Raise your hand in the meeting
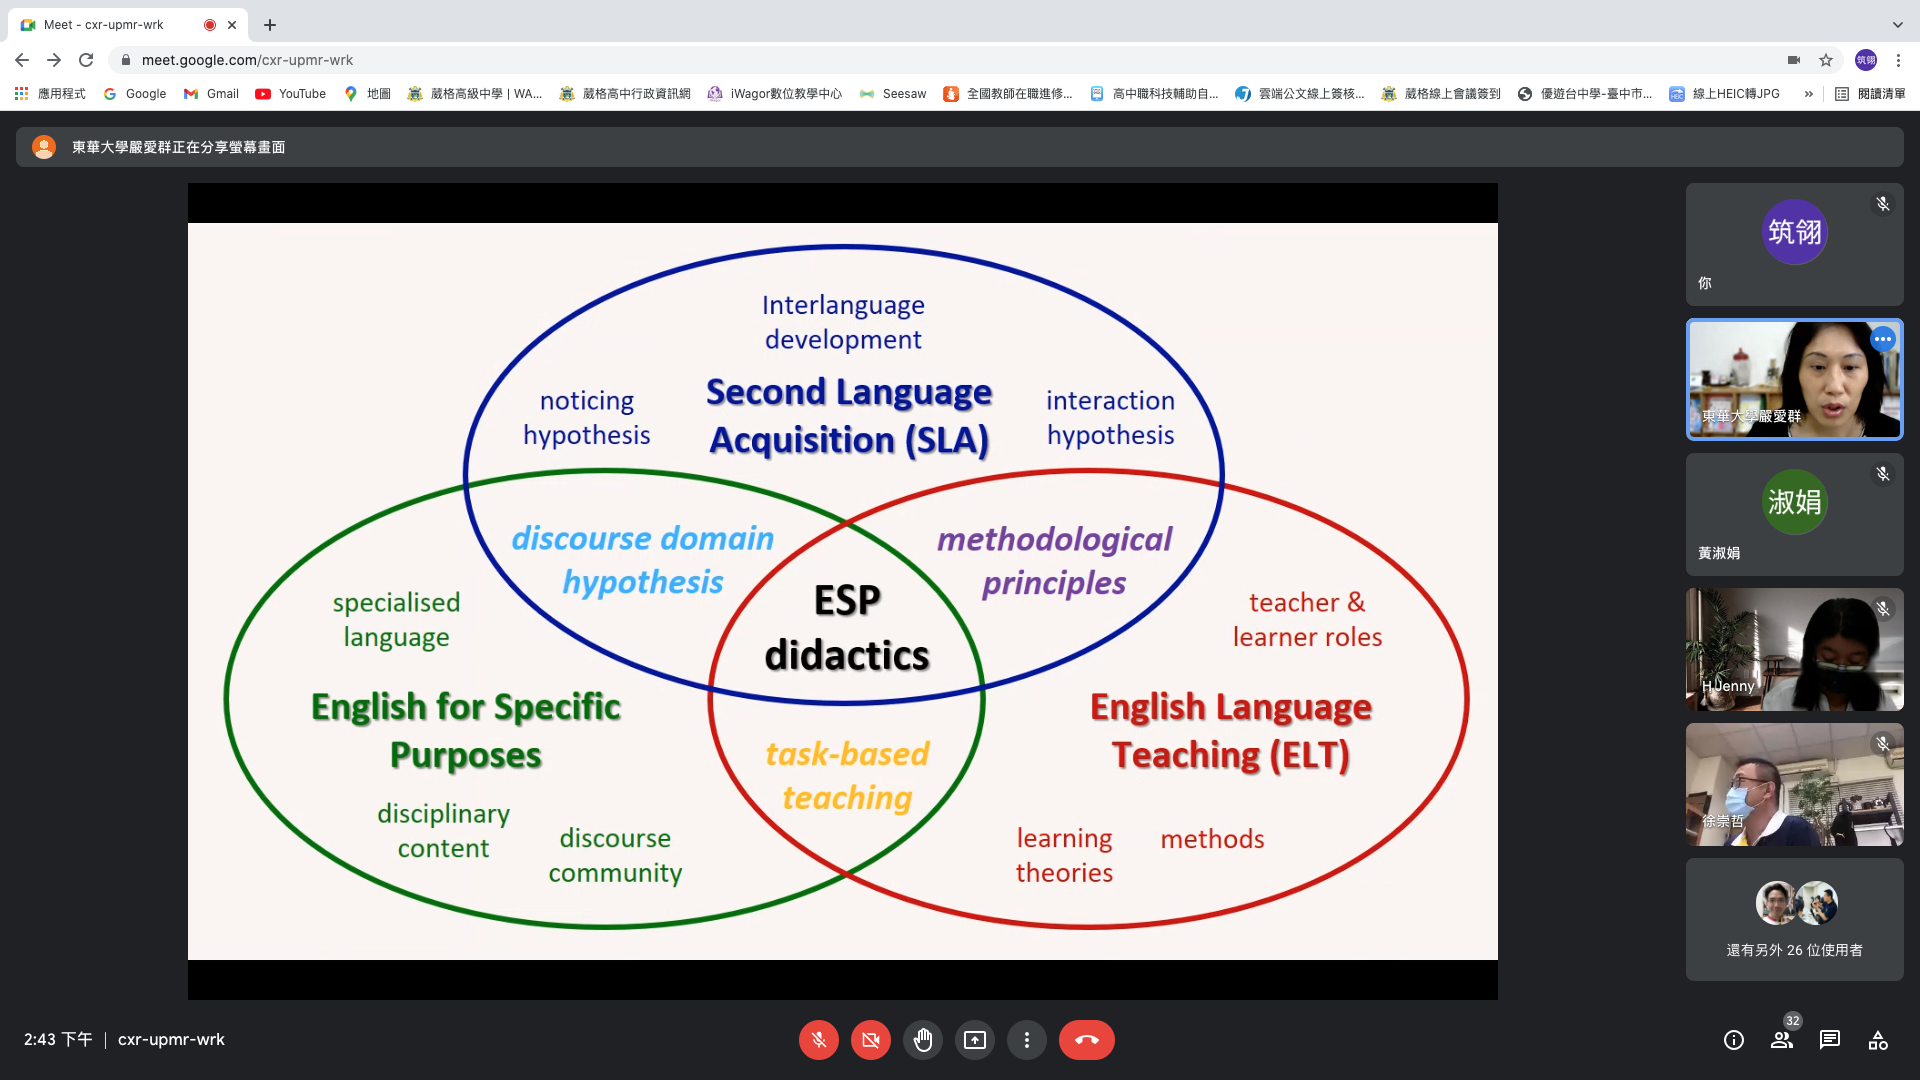The height and width of the screenshot is (1080, 1920). pyautogui.click(x=922, y=1040)
